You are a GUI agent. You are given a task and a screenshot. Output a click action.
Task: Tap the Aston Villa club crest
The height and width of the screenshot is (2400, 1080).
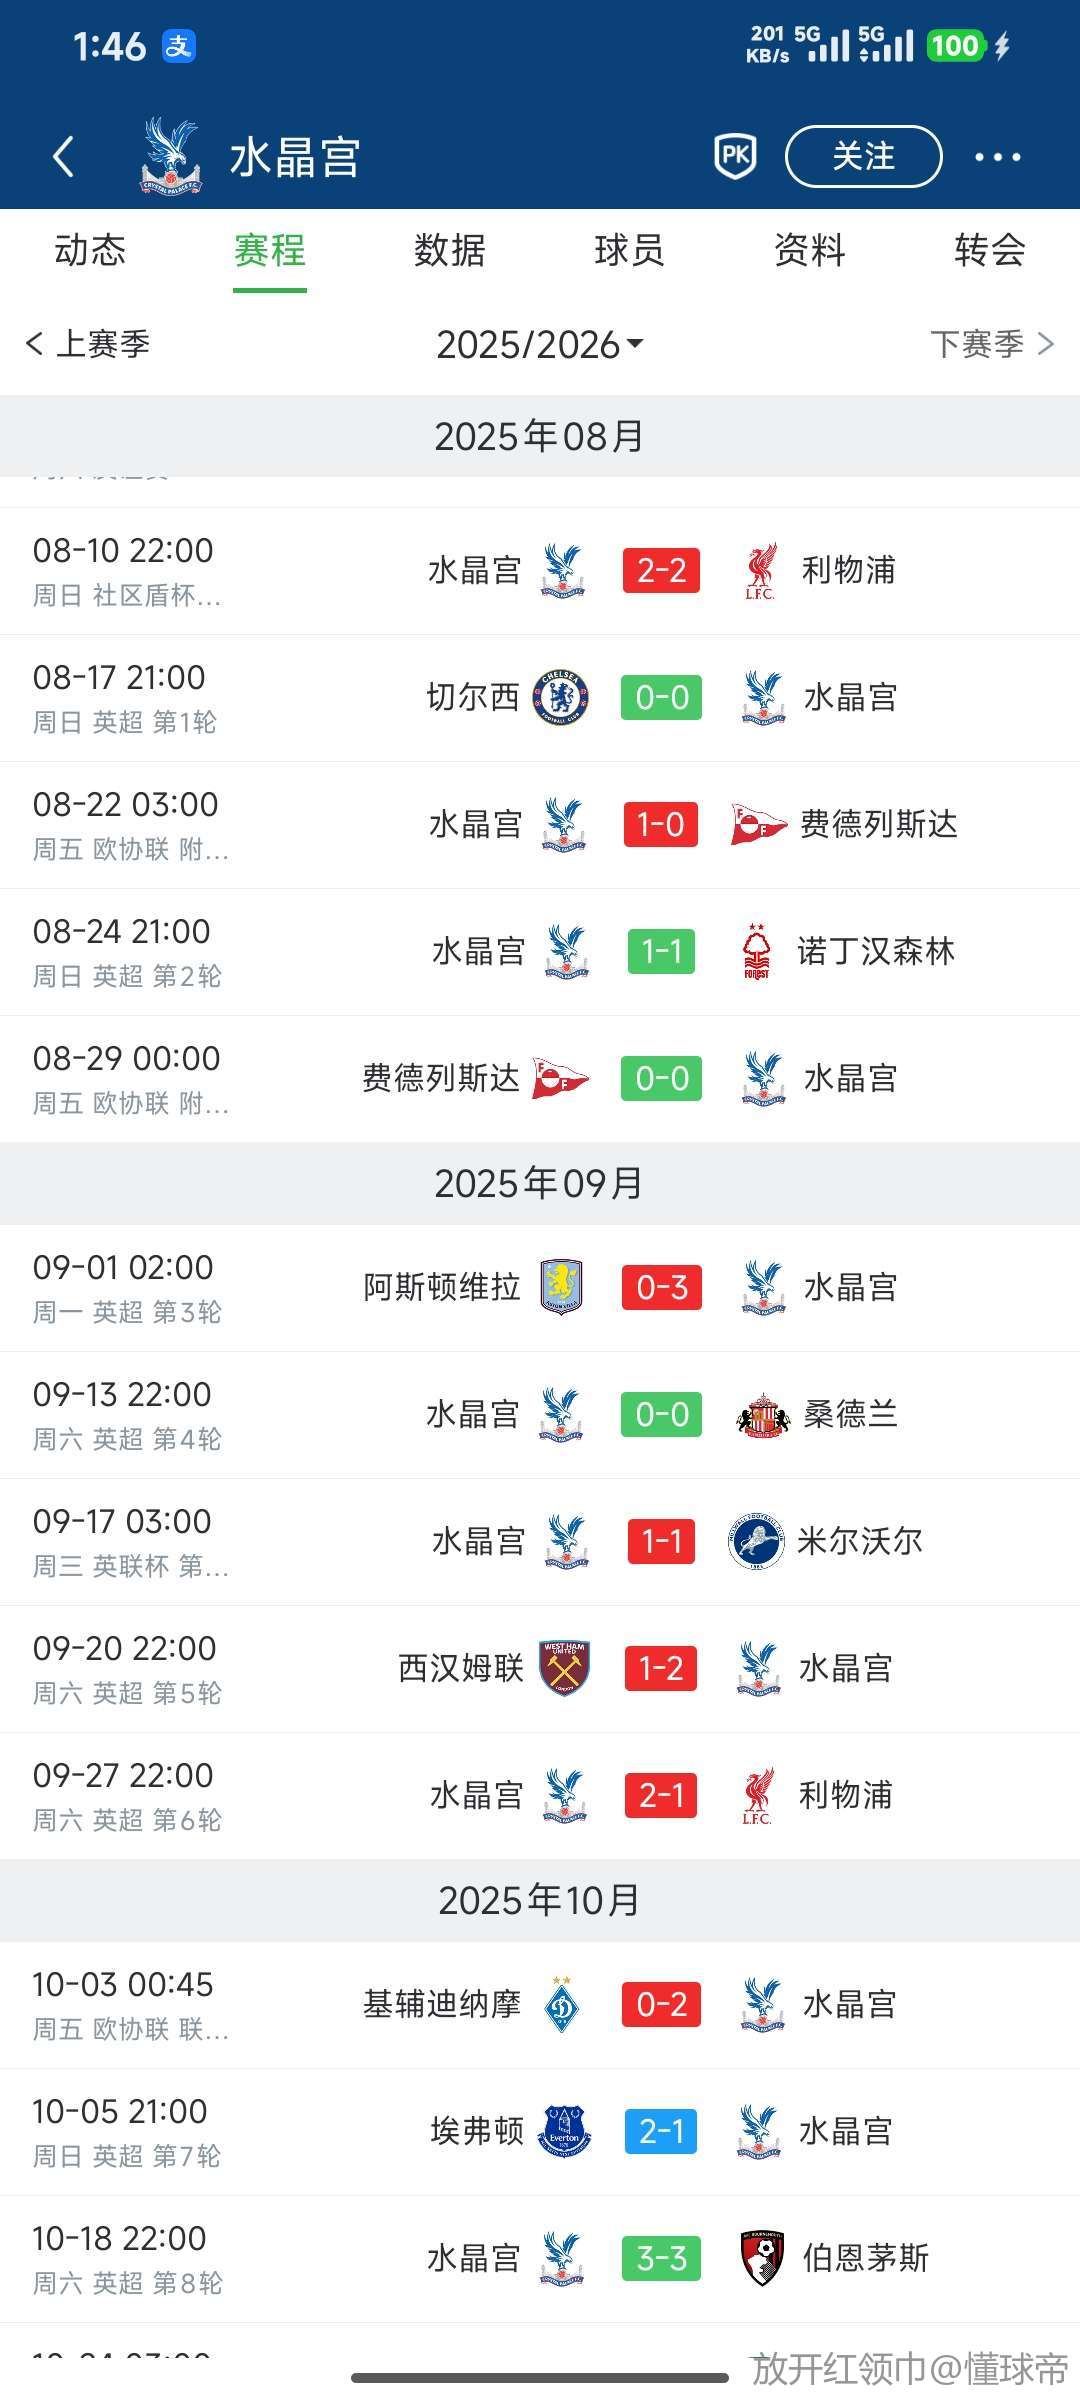tap(561, 1287)
